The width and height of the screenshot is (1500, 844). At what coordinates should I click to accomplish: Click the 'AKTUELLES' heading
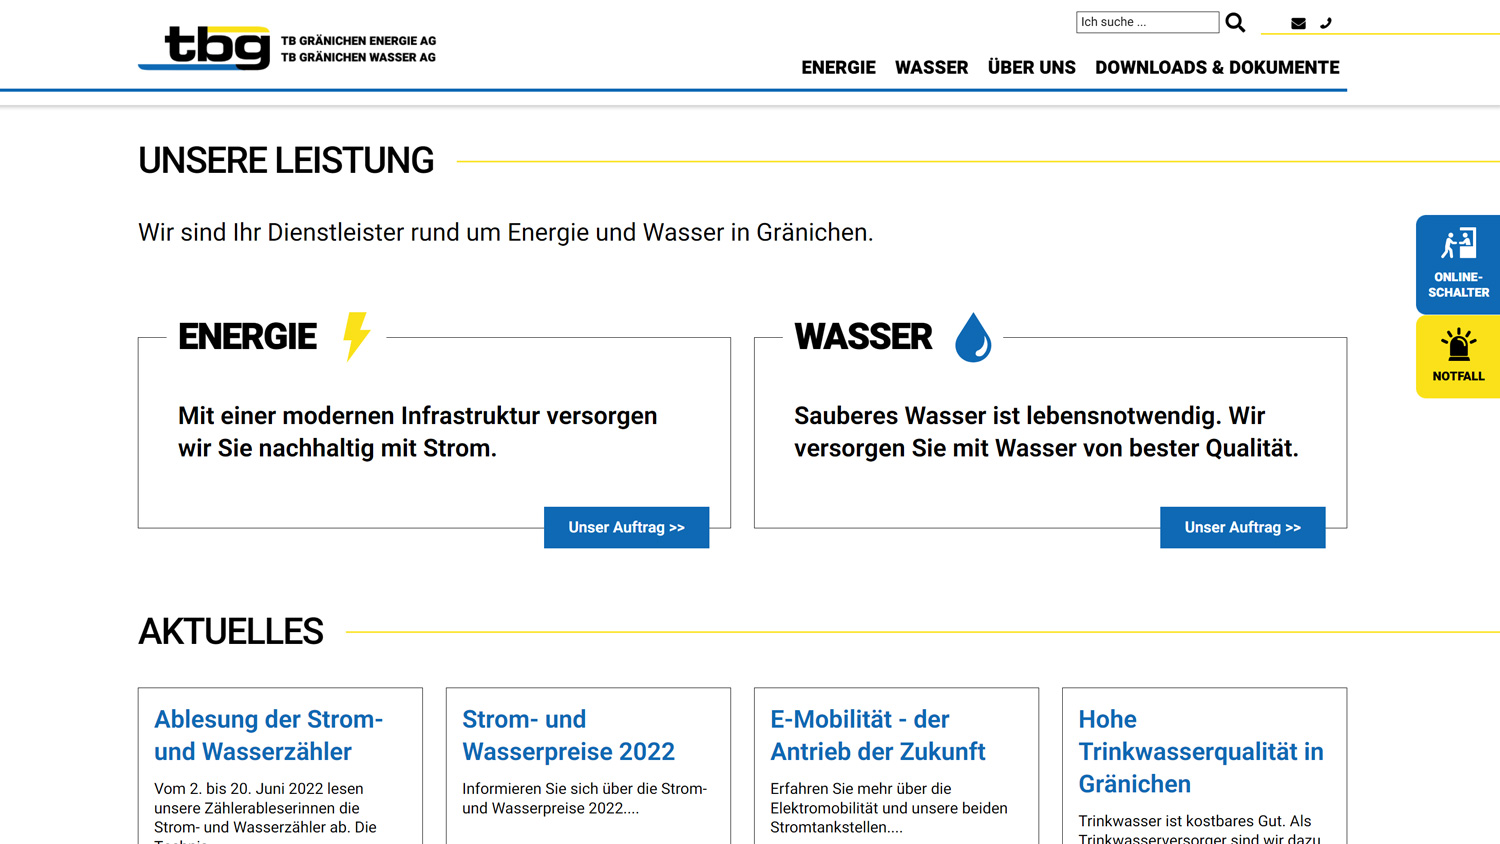pyautogui.click(x=230, y=632)
